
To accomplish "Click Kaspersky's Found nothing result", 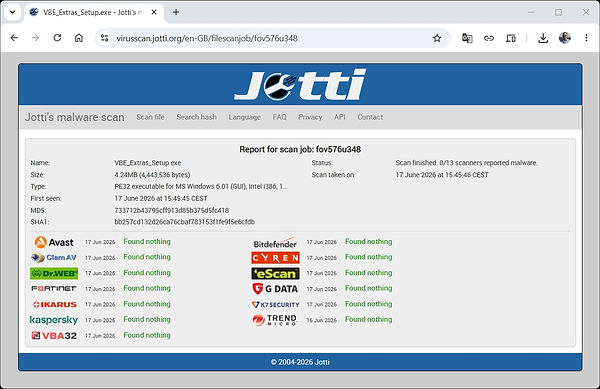I will pyautogui.click(x=147, y=319).
